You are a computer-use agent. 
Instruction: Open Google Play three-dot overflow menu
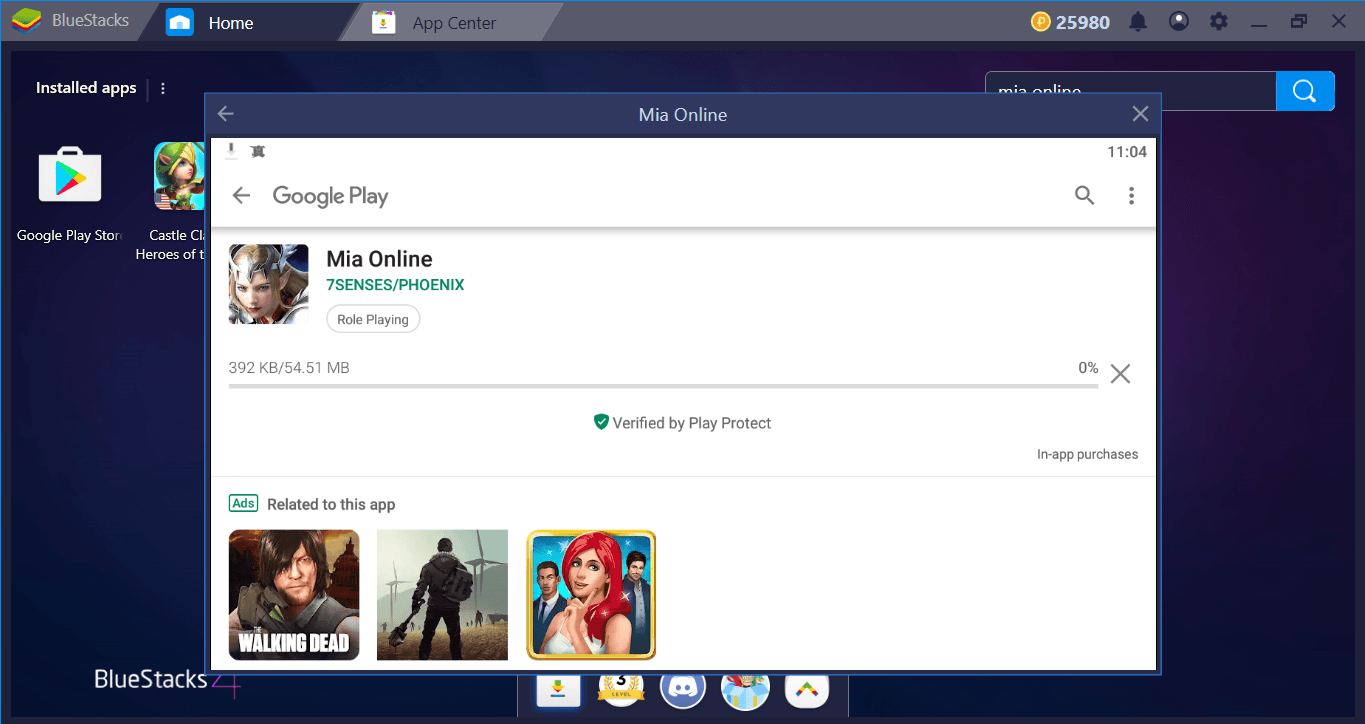[1131, 196]
